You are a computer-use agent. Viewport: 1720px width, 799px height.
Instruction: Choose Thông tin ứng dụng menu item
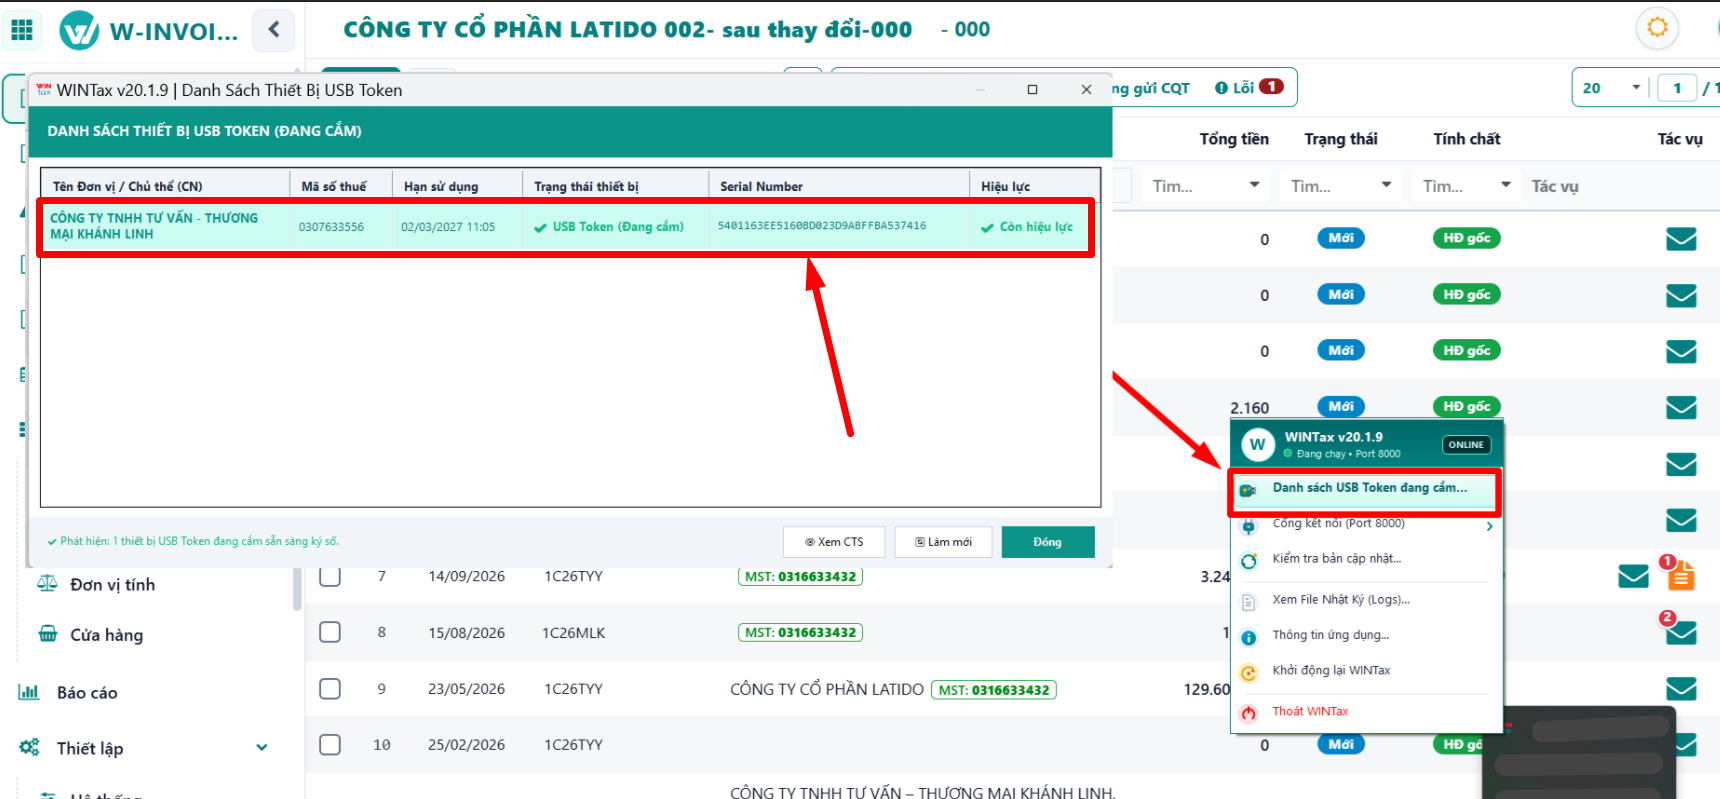[1365, 635]
